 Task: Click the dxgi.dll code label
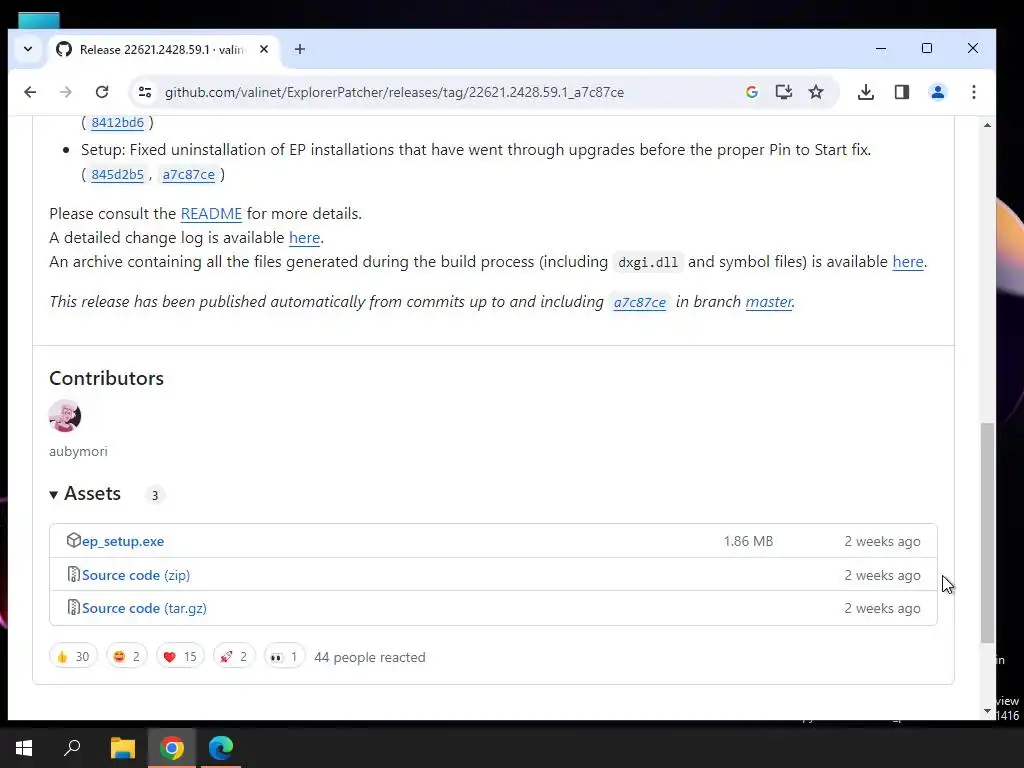click(648, 263)
